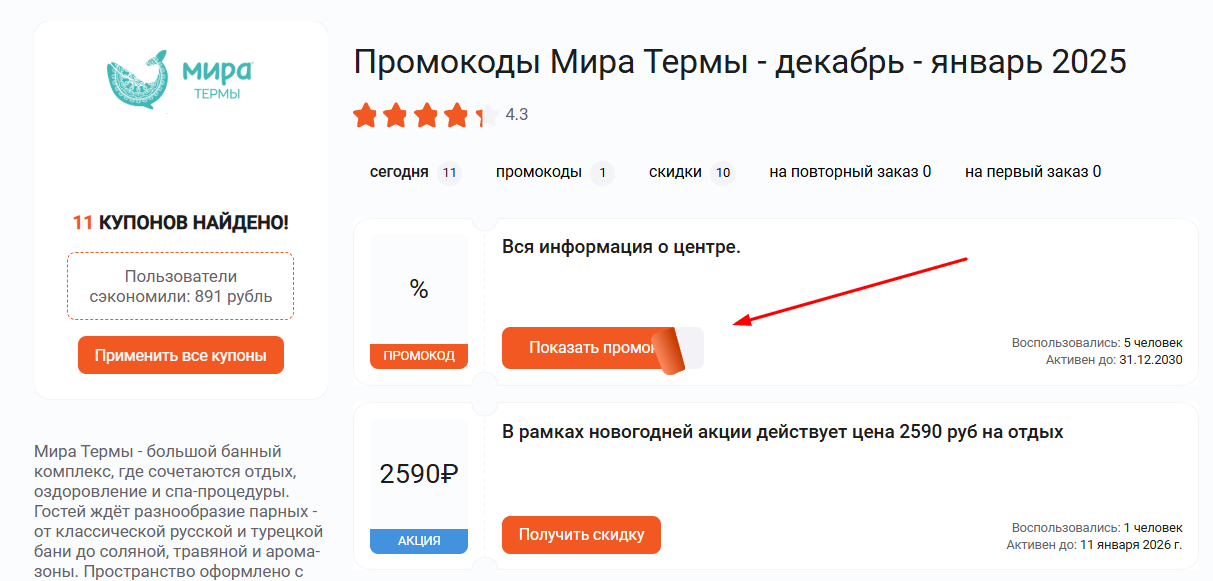This screenshot has width=1213, height=581.
Task: Click the orange ПРОМОКОД badge
Action: pyautogui.click(x=419, y=355)
